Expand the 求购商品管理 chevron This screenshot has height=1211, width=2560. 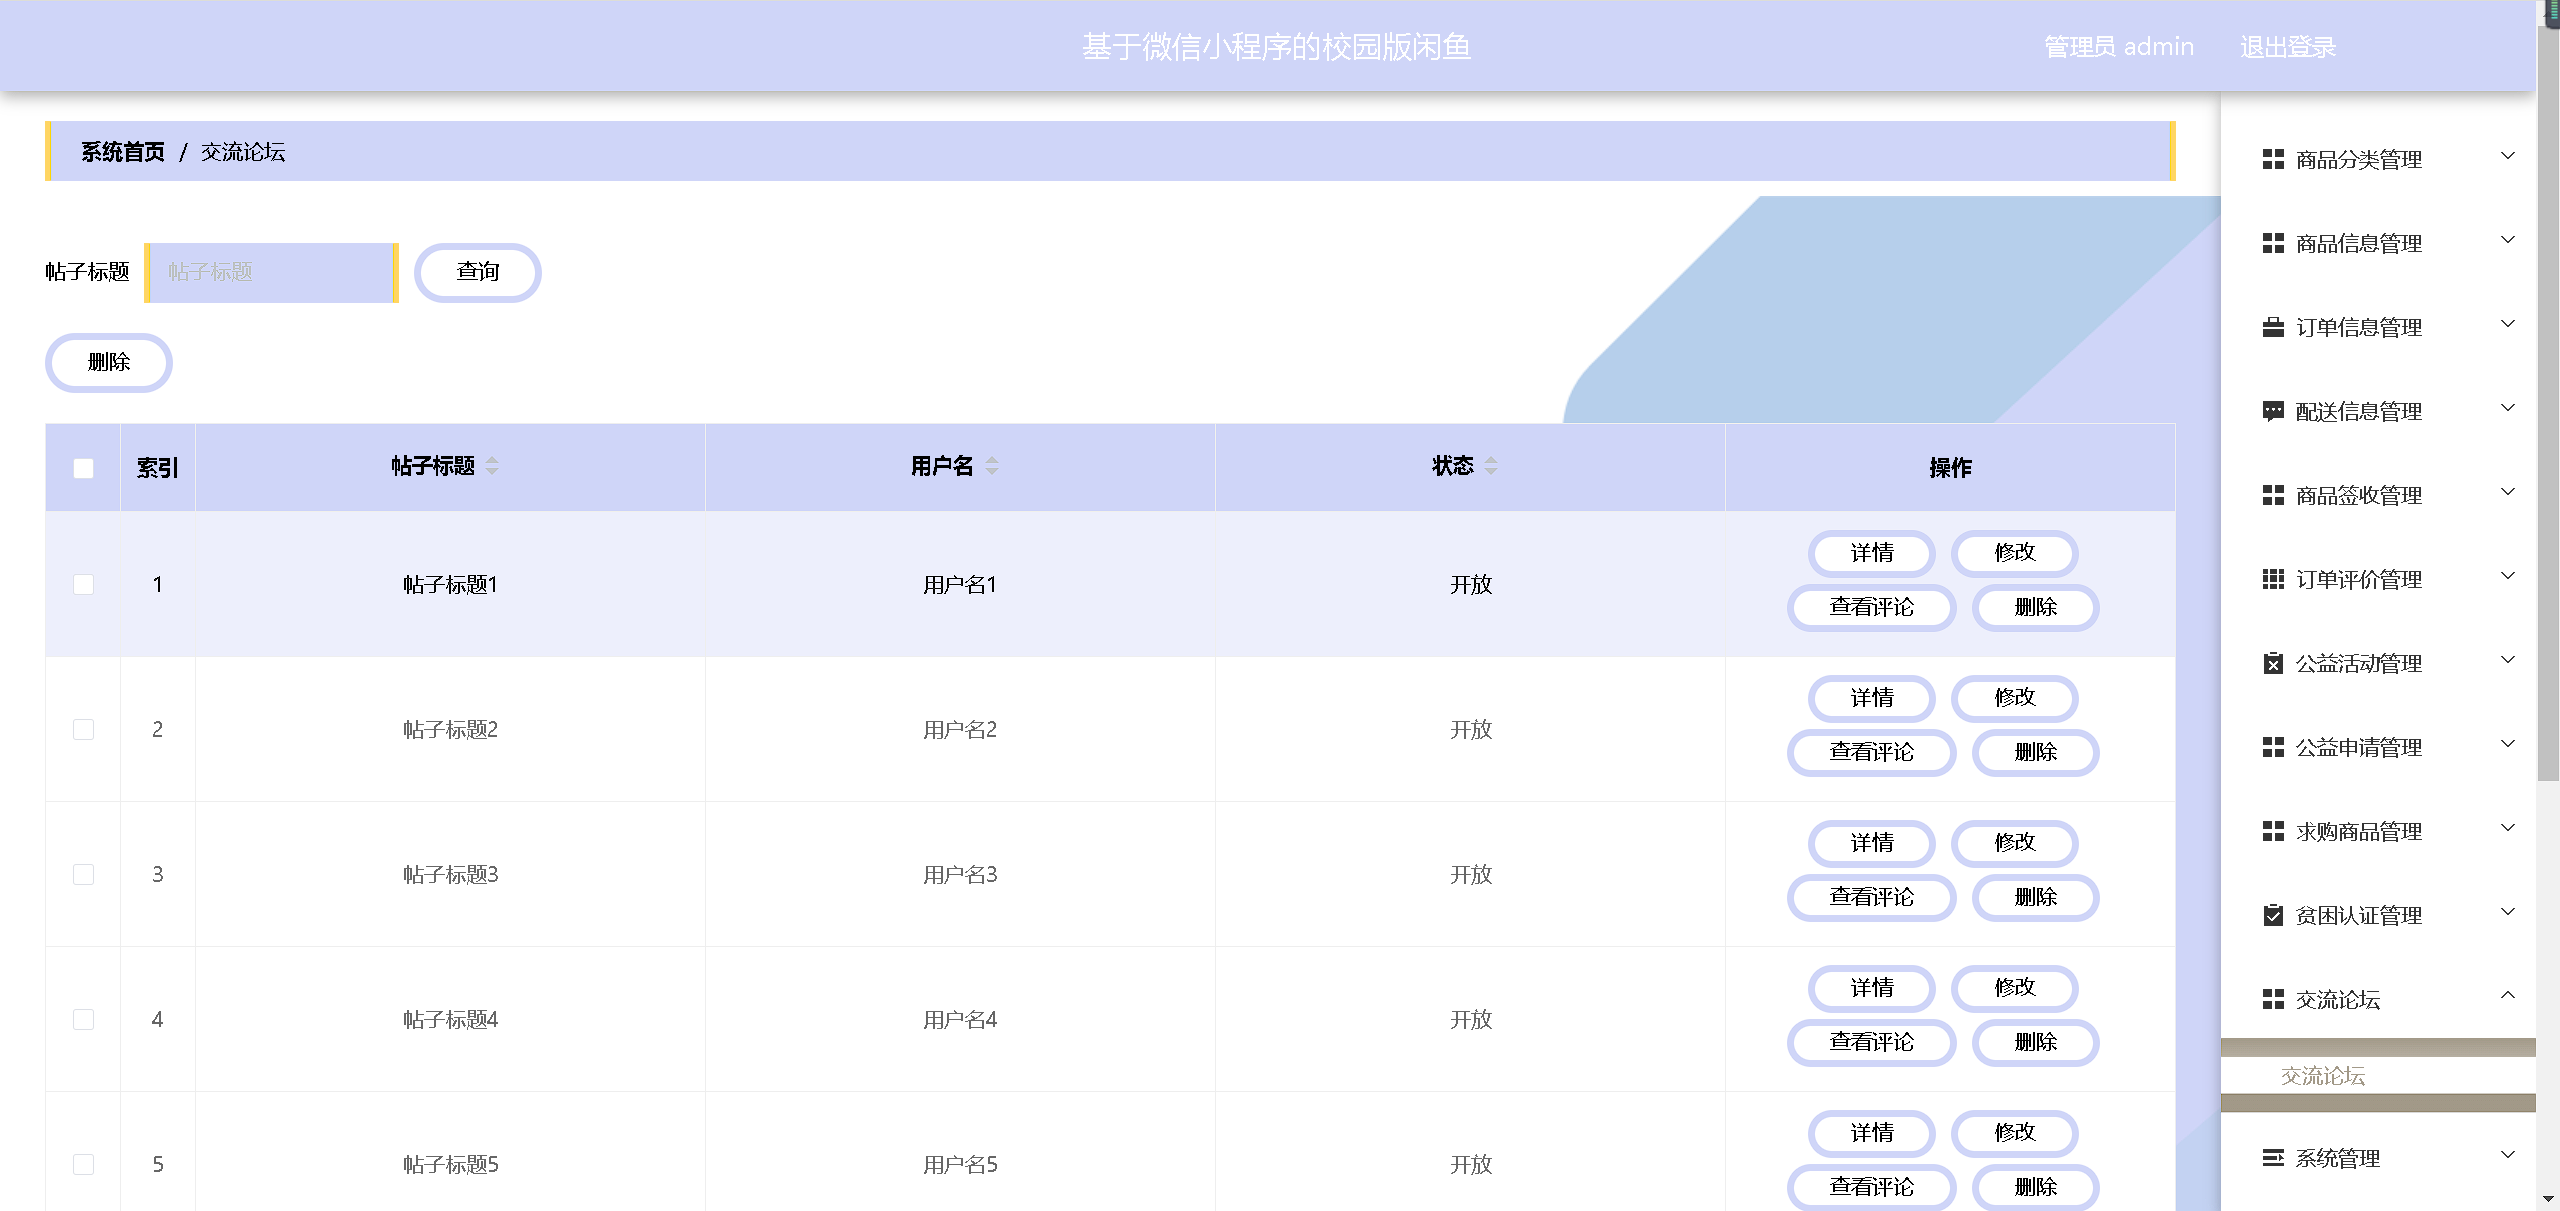click(x=2507, y=828)
